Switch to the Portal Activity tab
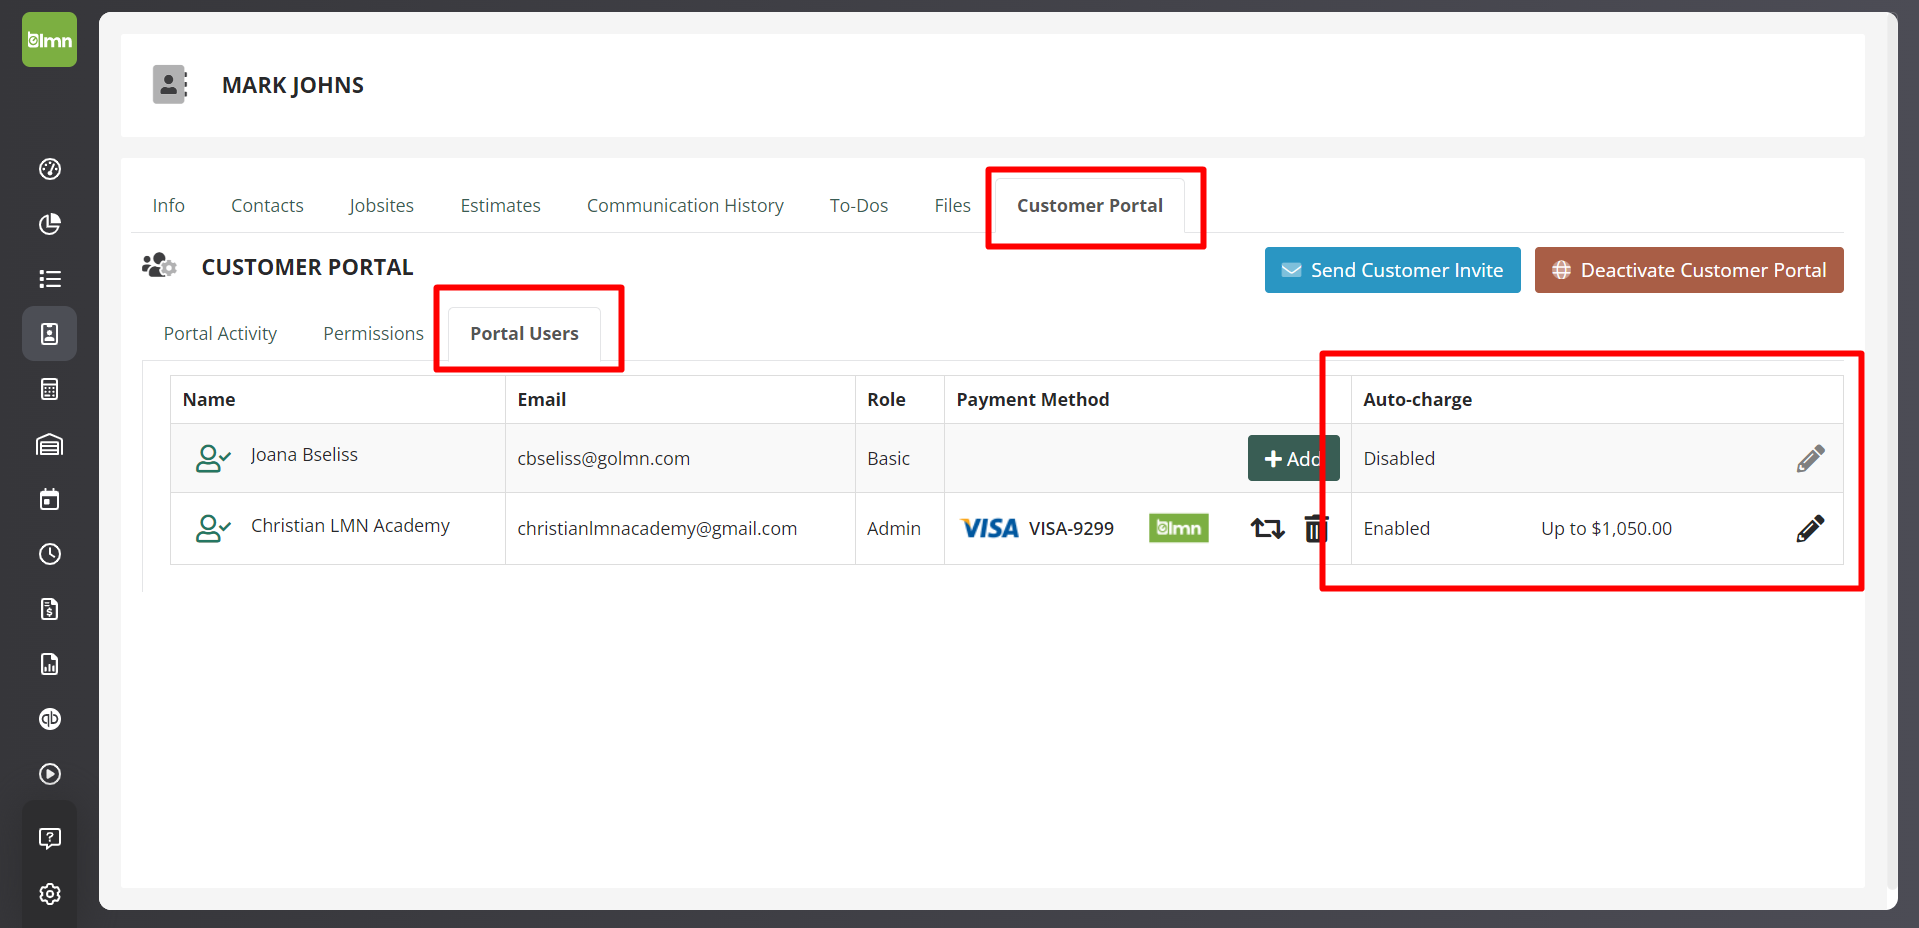The image size is (1919, 928). tap(220, 333)
